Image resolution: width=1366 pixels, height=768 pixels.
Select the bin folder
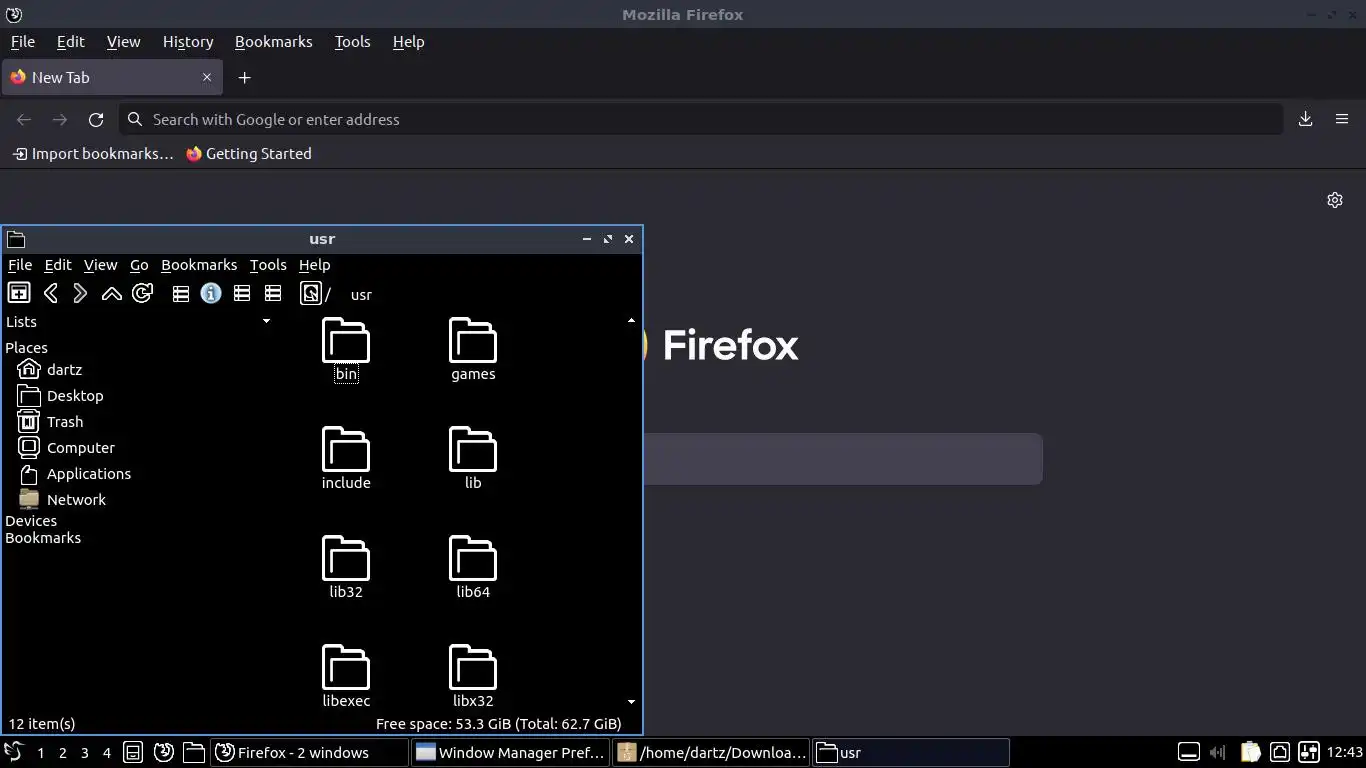coord(346,350)
